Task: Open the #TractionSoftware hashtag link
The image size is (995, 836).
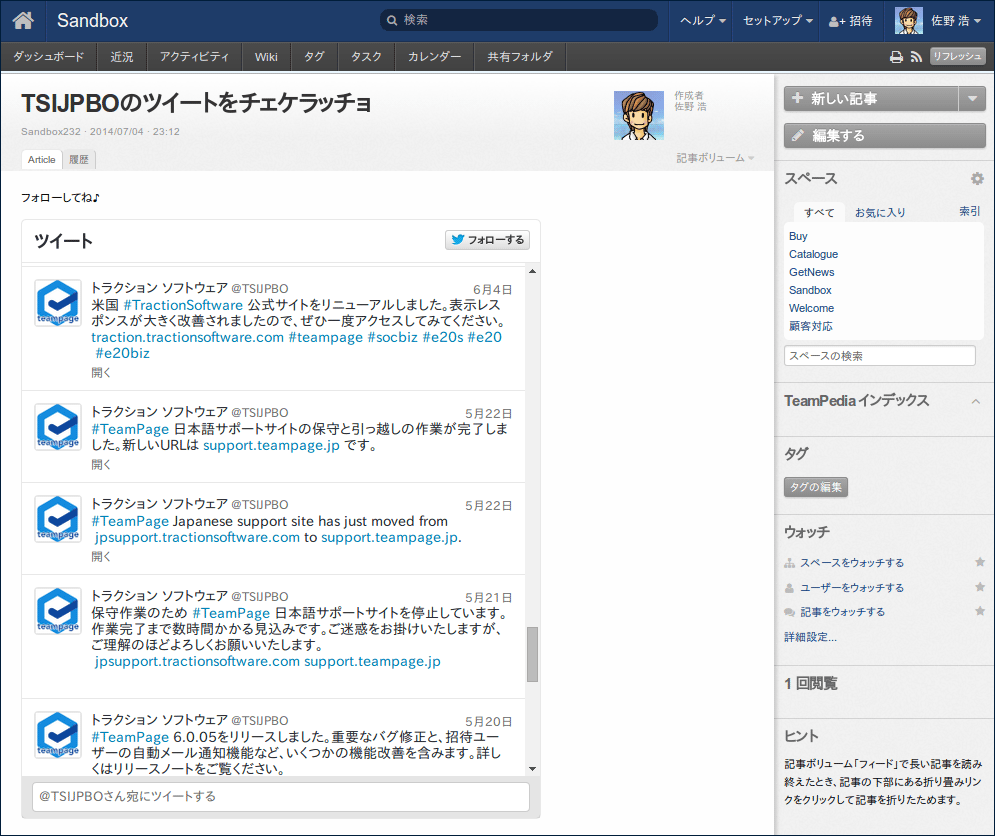Action: pyautogui.click(x=183, y=305)
